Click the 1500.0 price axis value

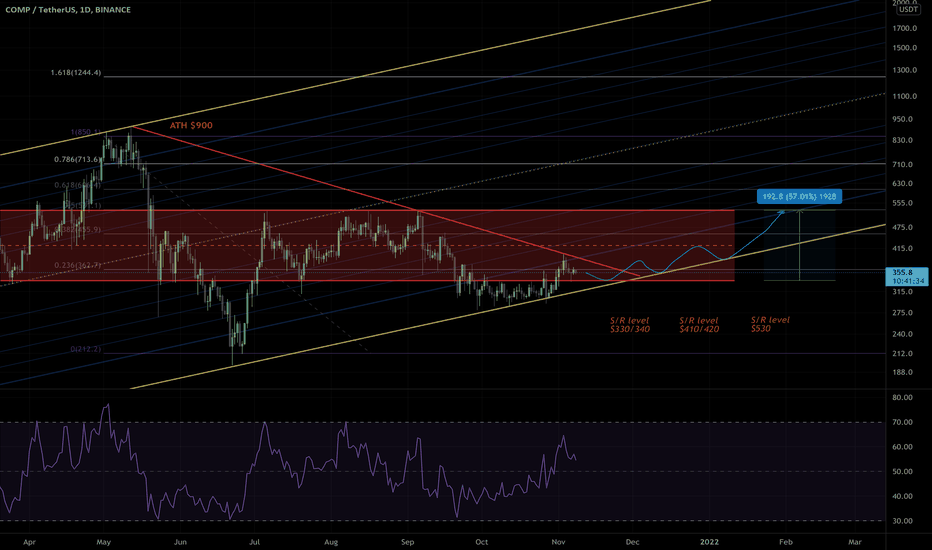[x=905, y=48]
